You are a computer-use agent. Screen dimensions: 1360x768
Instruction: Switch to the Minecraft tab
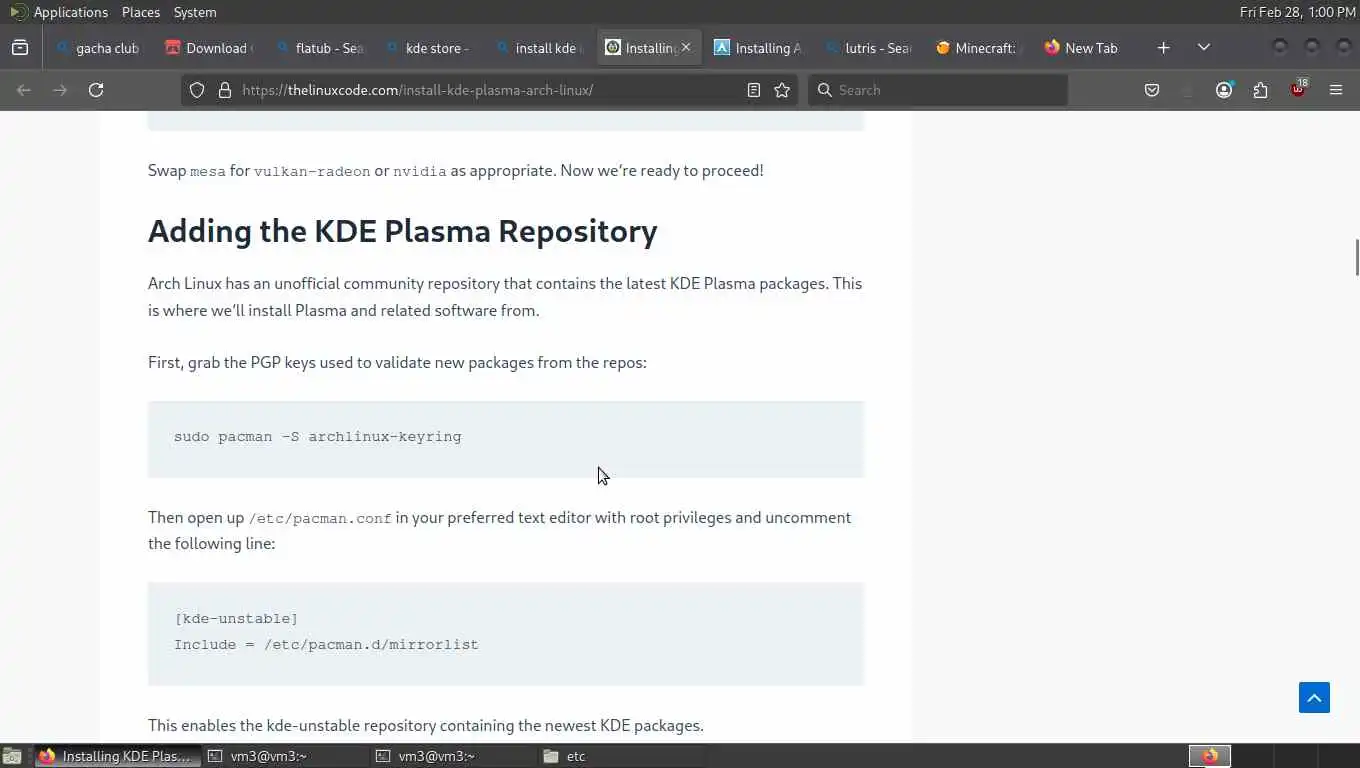click(x=976, y=47)
